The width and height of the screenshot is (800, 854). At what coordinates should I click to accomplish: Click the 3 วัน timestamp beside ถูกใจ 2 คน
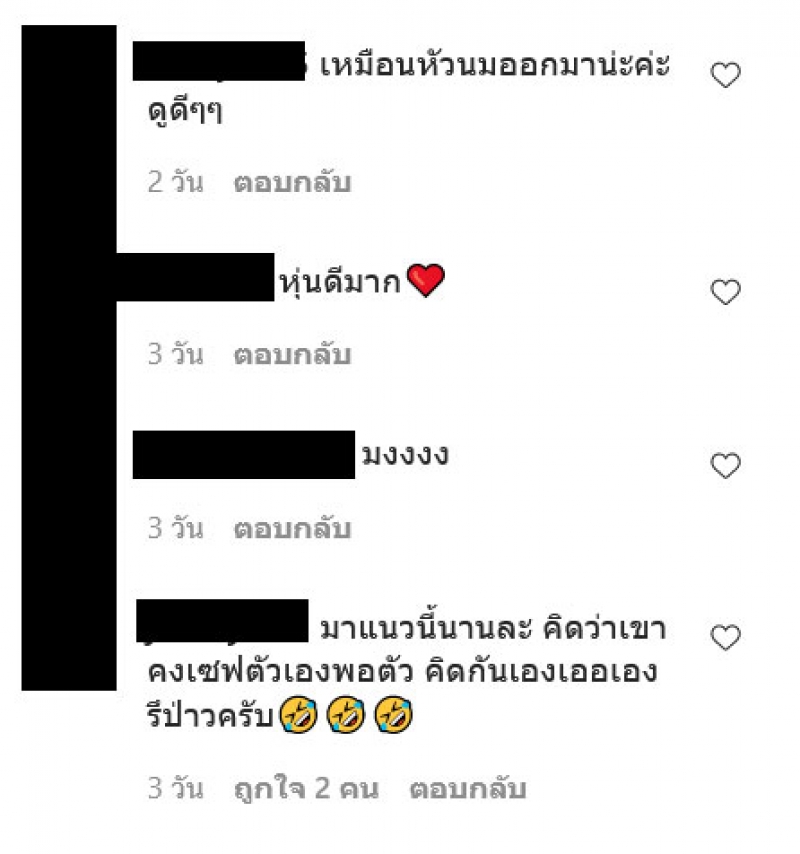175,788
